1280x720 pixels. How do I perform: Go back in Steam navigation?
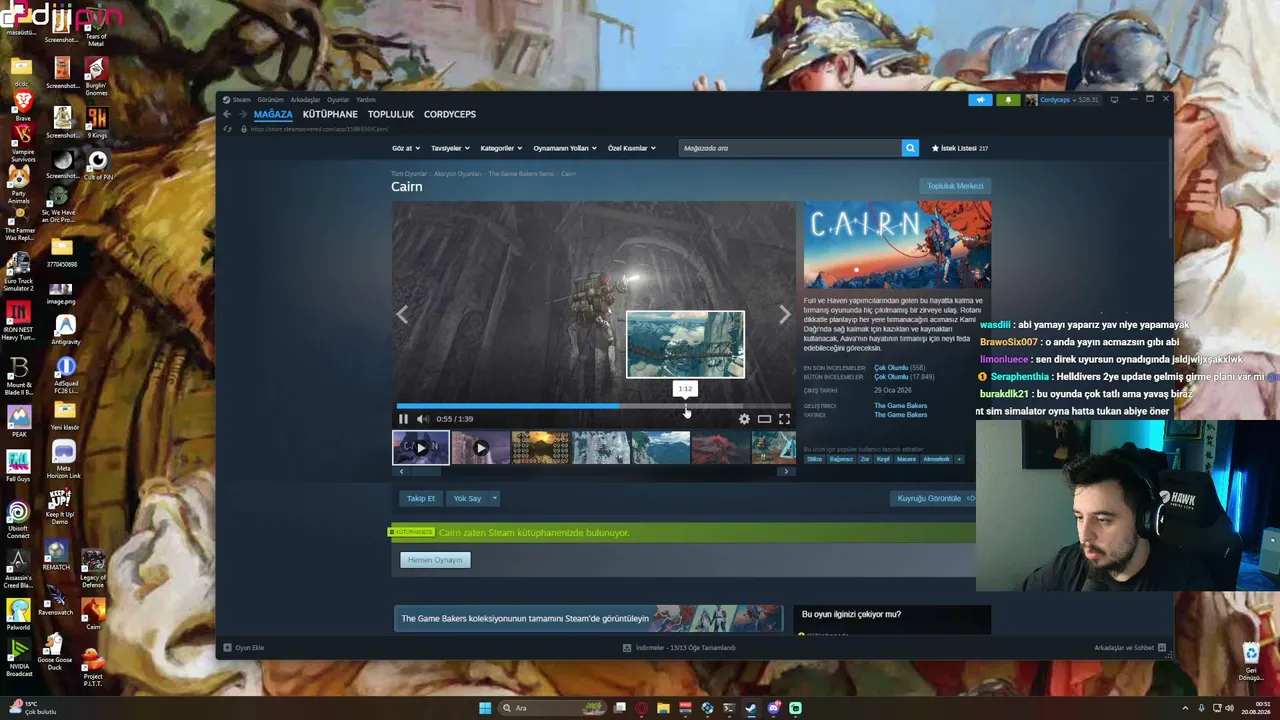click(x=227, y=114)
